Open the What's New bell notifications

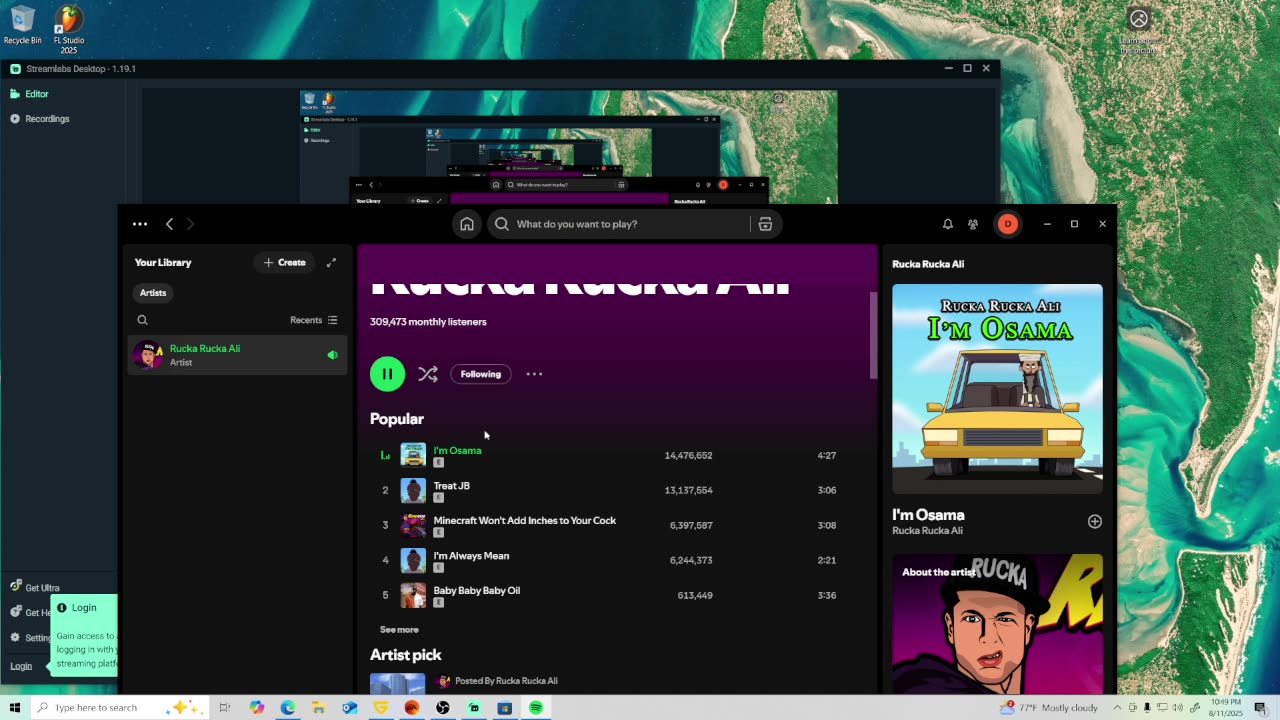click(x=948, y=224)
